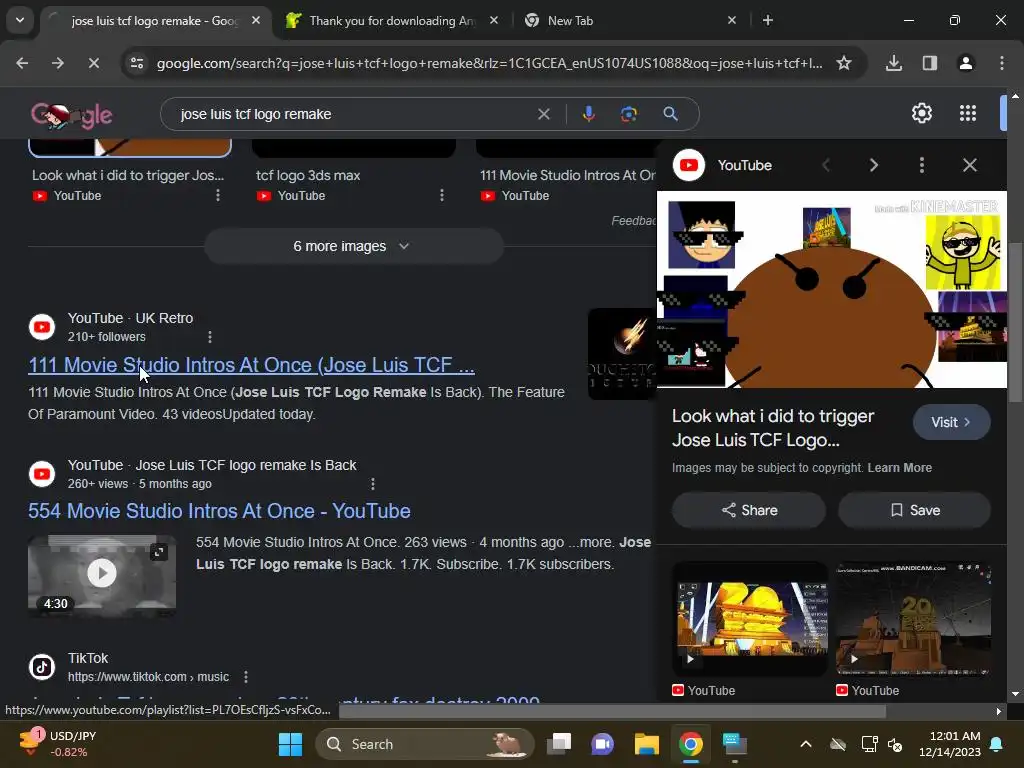Close the YouTube image preview panel
This screenshot has height=768, width=1024.
[970, 165]
